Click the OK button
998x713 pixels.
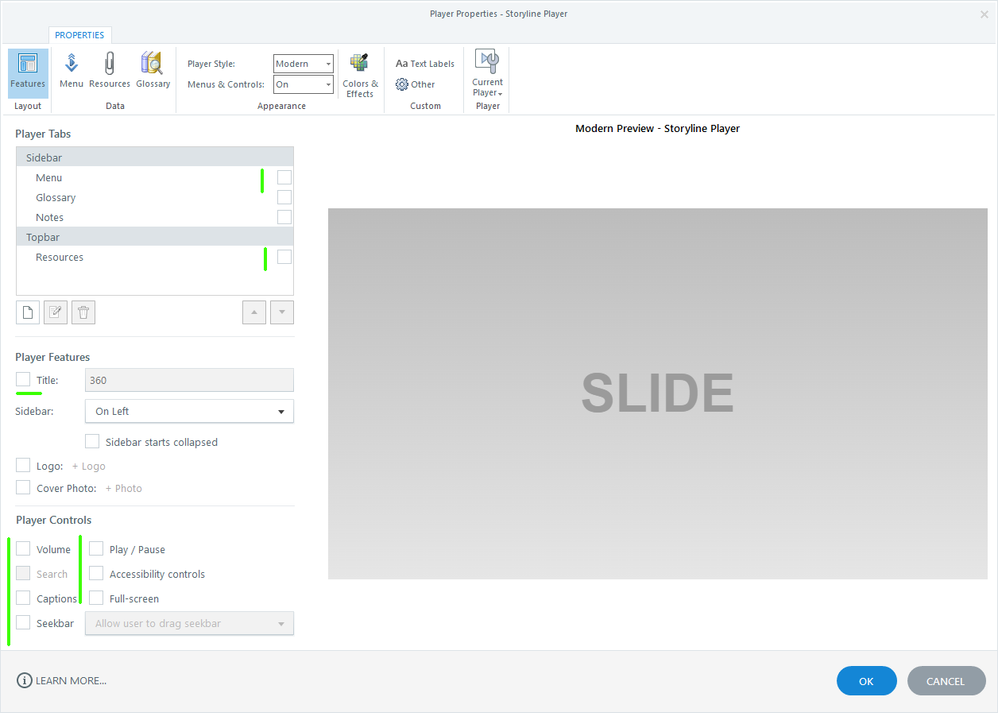866,681
